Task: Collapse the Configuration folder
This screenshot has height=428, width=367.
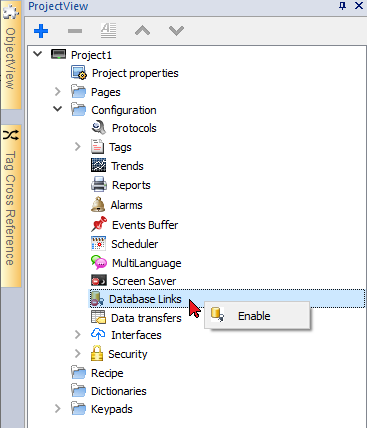Action: click(x=58, y=109)
